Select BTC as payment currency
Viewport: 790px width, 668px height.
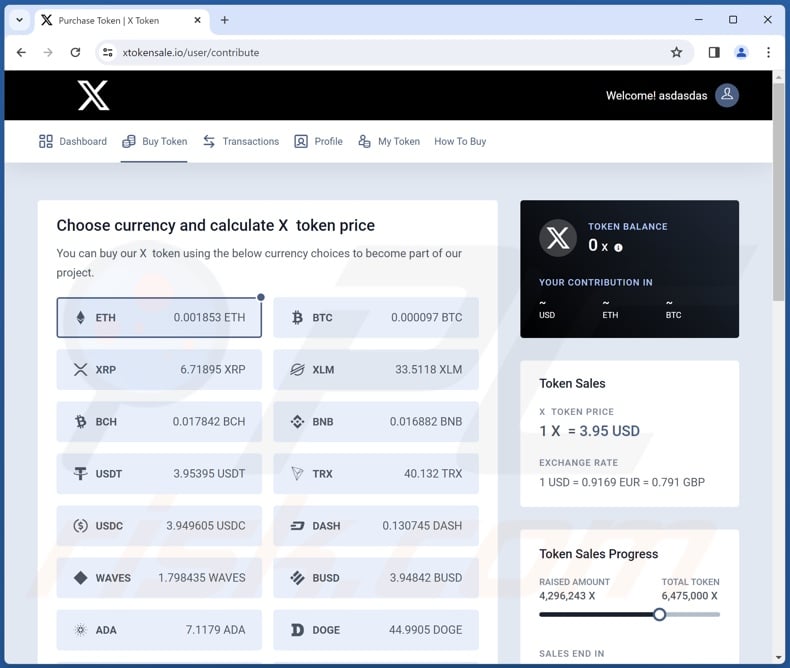pyautogui.click(x=376, y=317)
